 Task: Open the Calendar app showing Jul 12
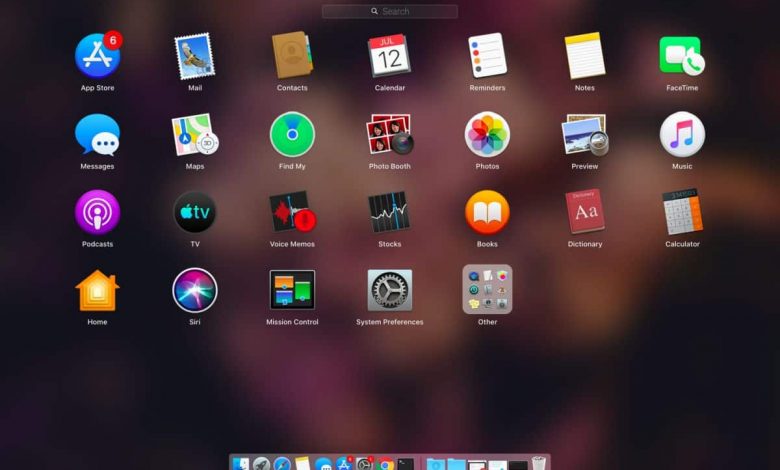390,55
